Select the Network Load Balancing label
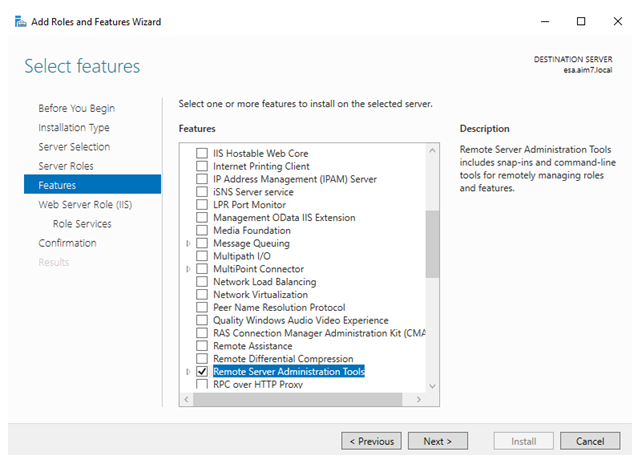Viewport: 632px width, 458px height. coord(264,282)
